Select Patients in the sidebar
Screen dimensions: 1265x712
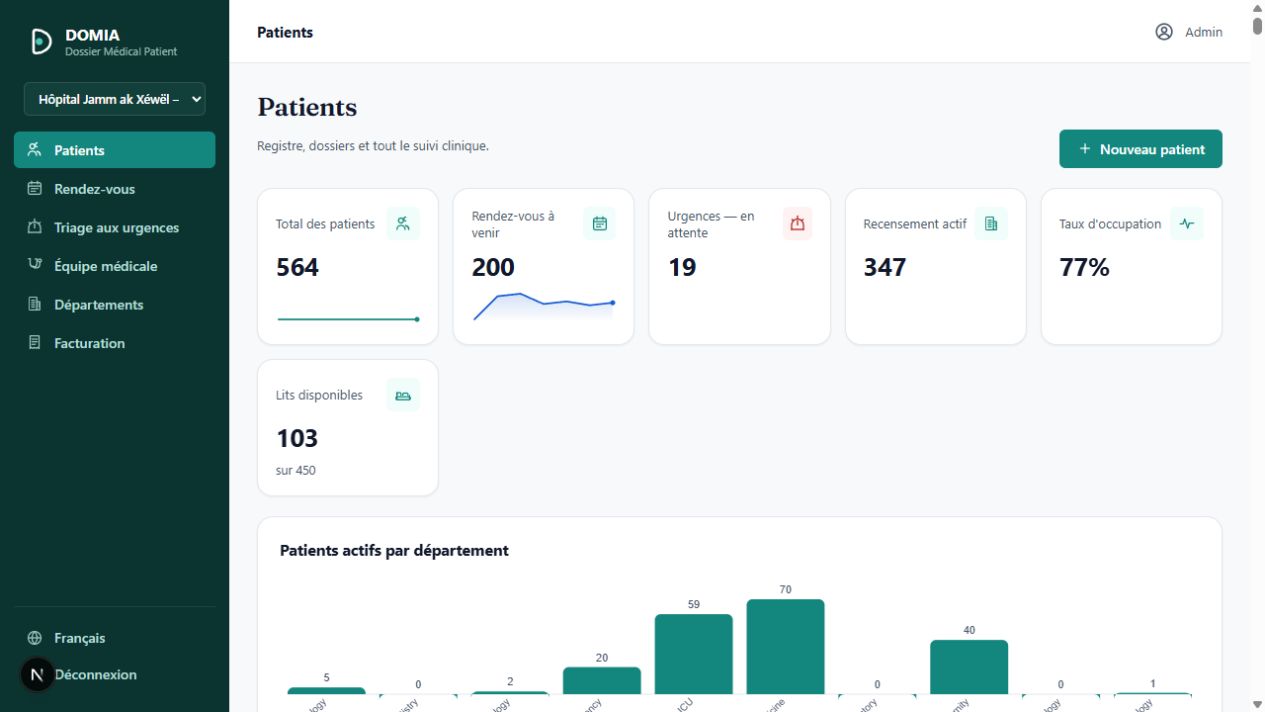coord(115,150)
